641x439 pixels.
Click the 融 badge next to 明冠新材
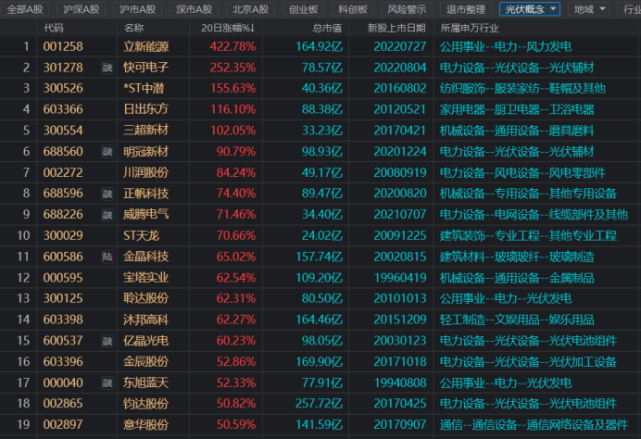pos(107,151)
